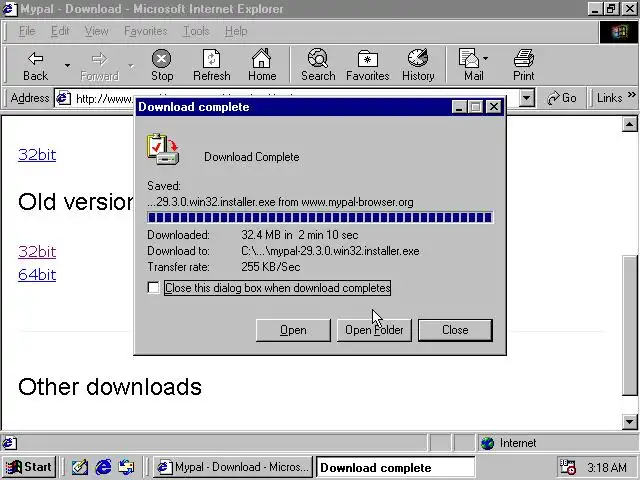Screen dimensions: 640x480
Task: Click the Links toolbar label
Action: (609, 98)
